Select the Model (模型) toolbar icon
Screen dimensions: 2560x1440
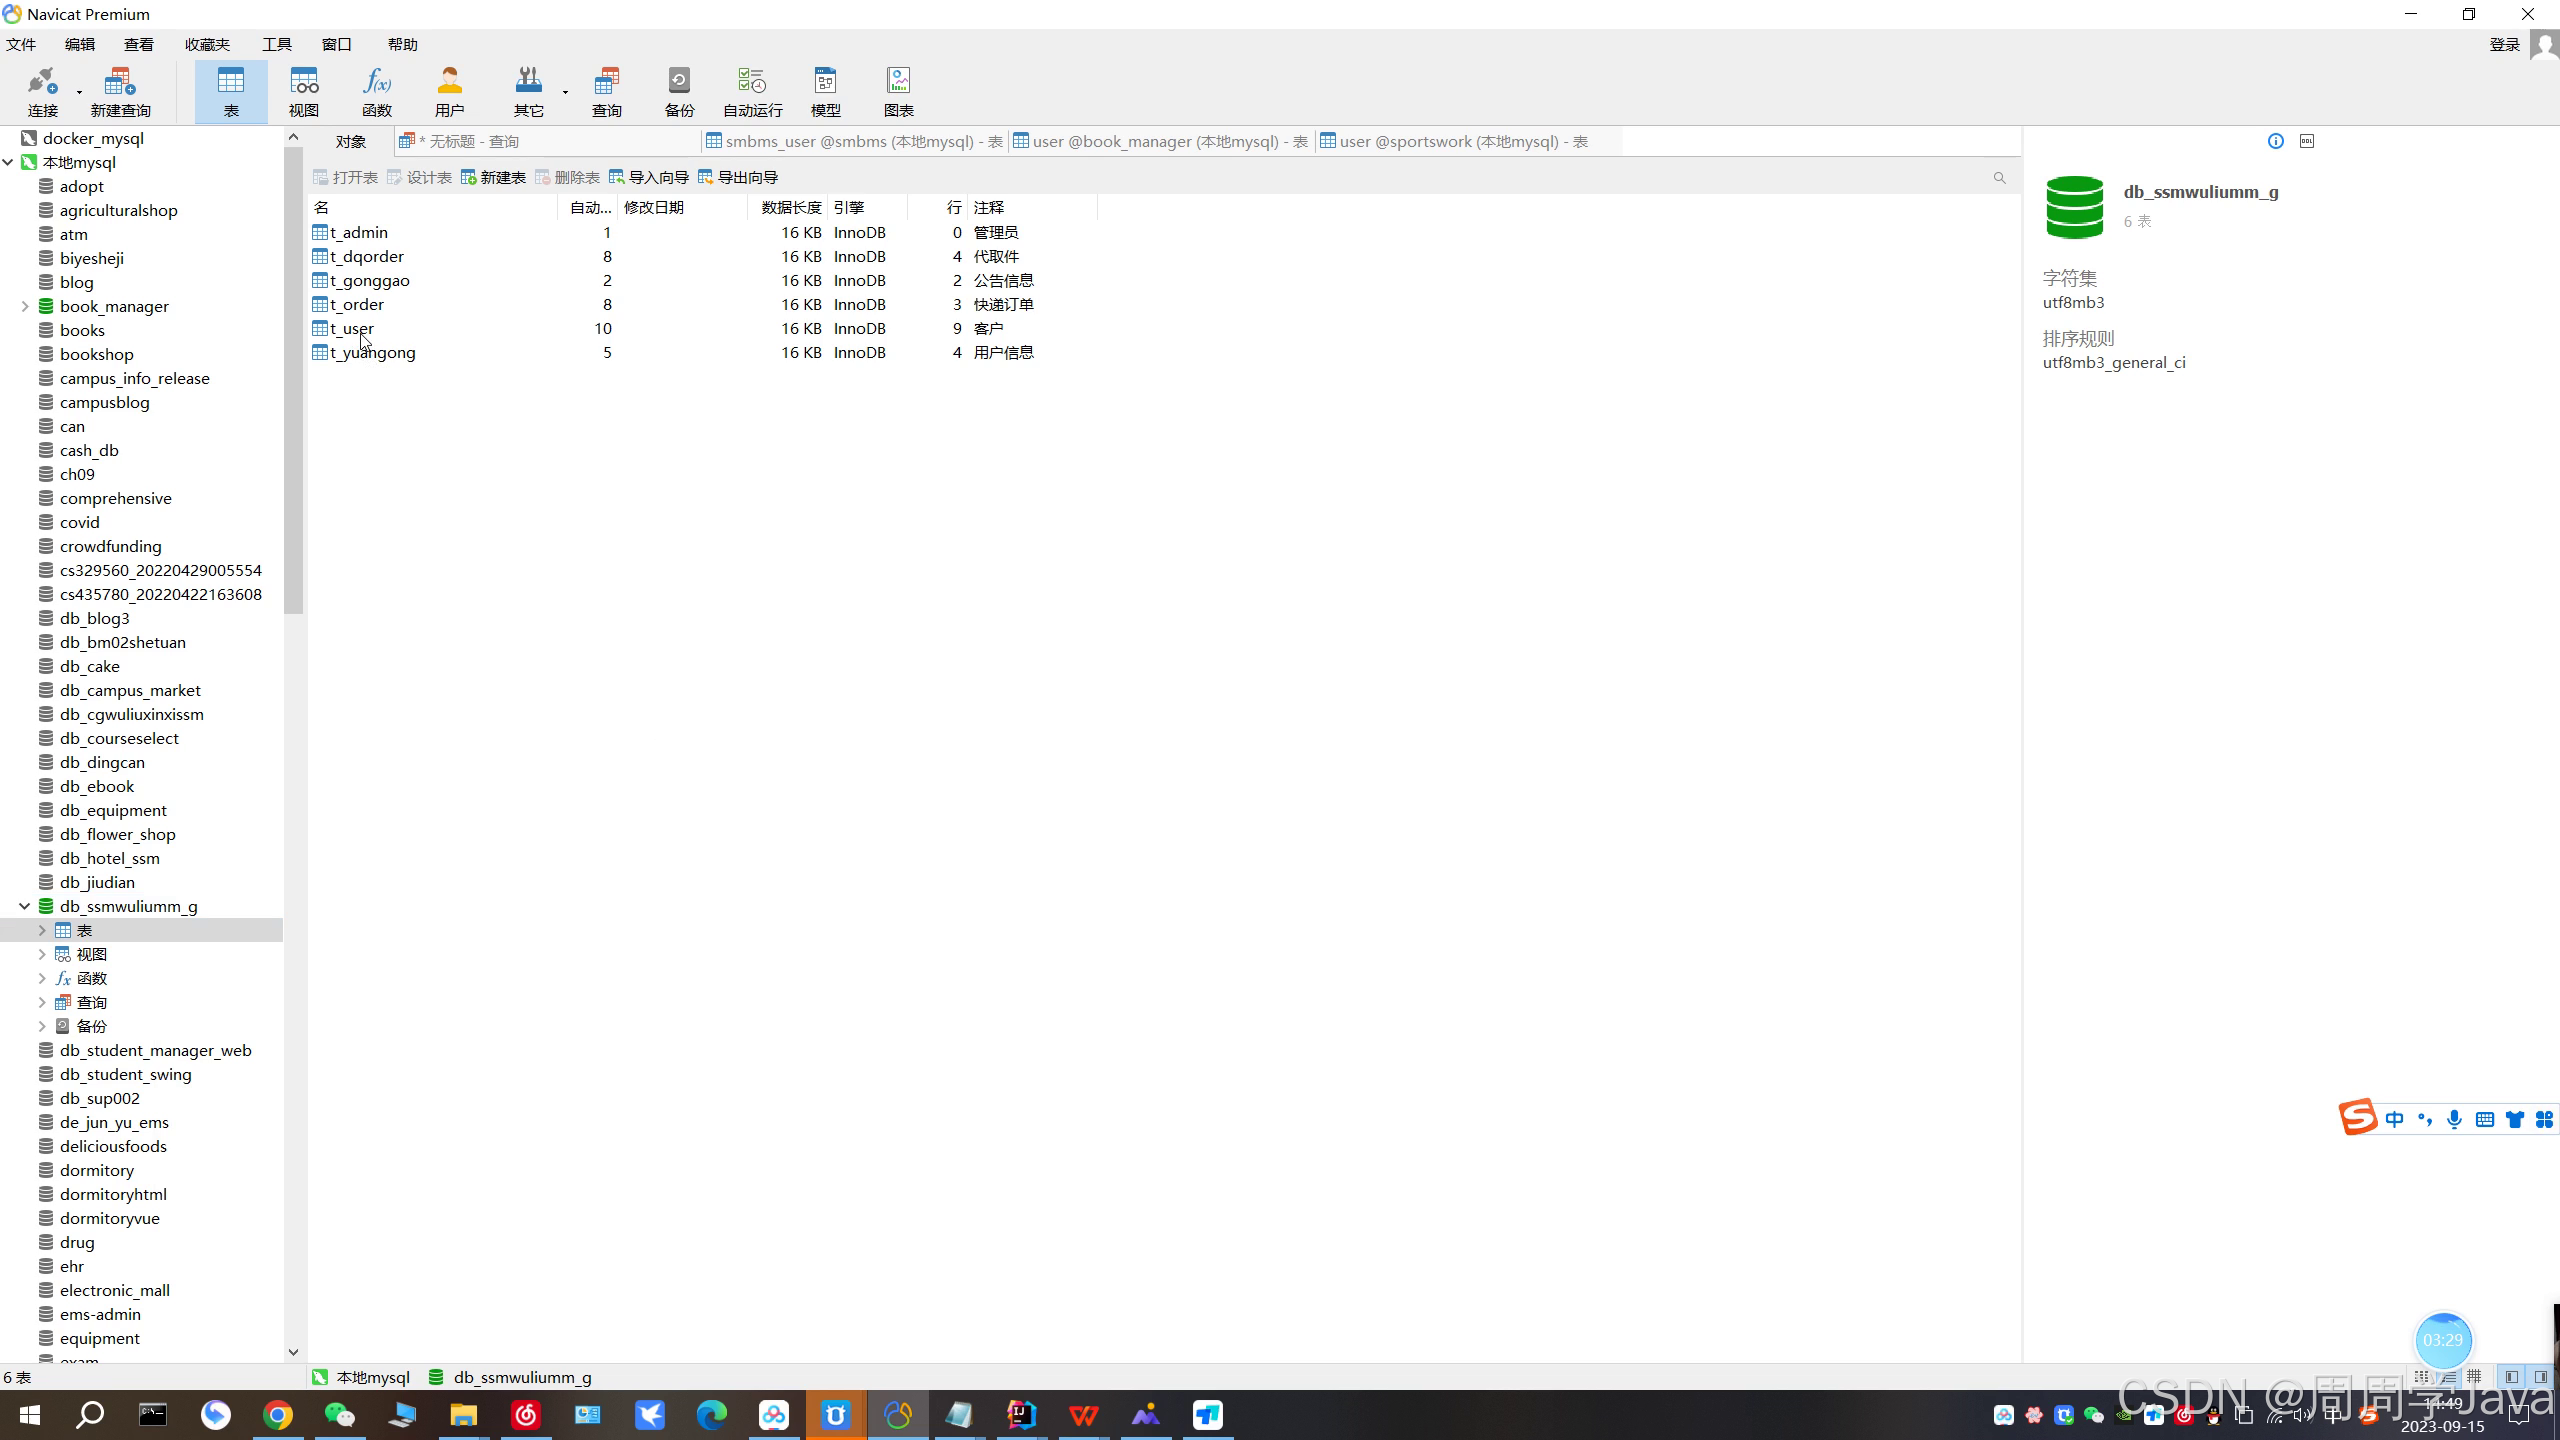coord(825,91)
